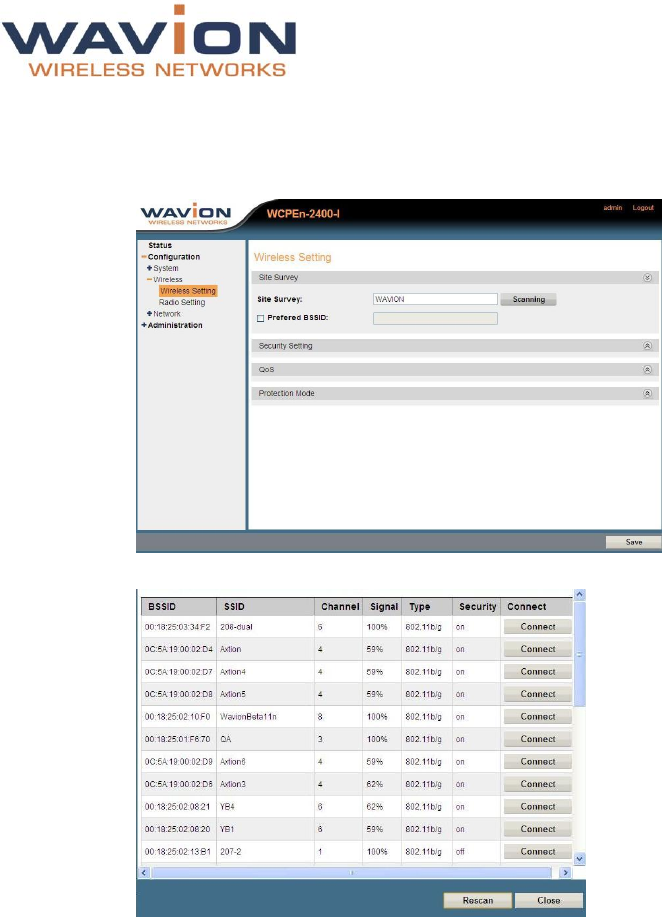This screenshot has width=662, height=917.
Task: Expand the System tree node
Action: [x=150, y=268]
